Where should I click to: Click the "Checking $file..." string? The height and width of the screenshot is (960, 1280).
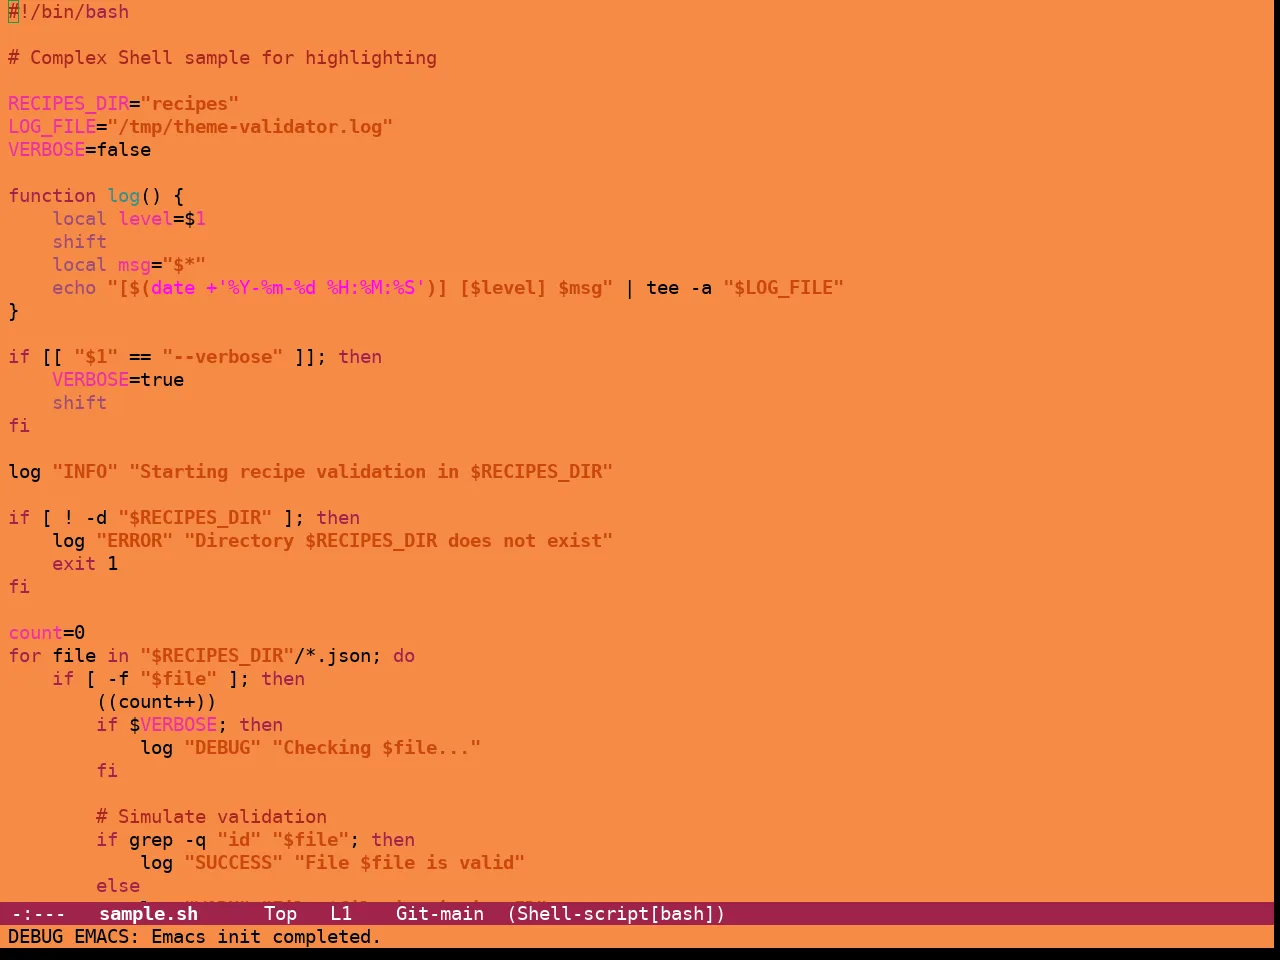coord(377,748)
